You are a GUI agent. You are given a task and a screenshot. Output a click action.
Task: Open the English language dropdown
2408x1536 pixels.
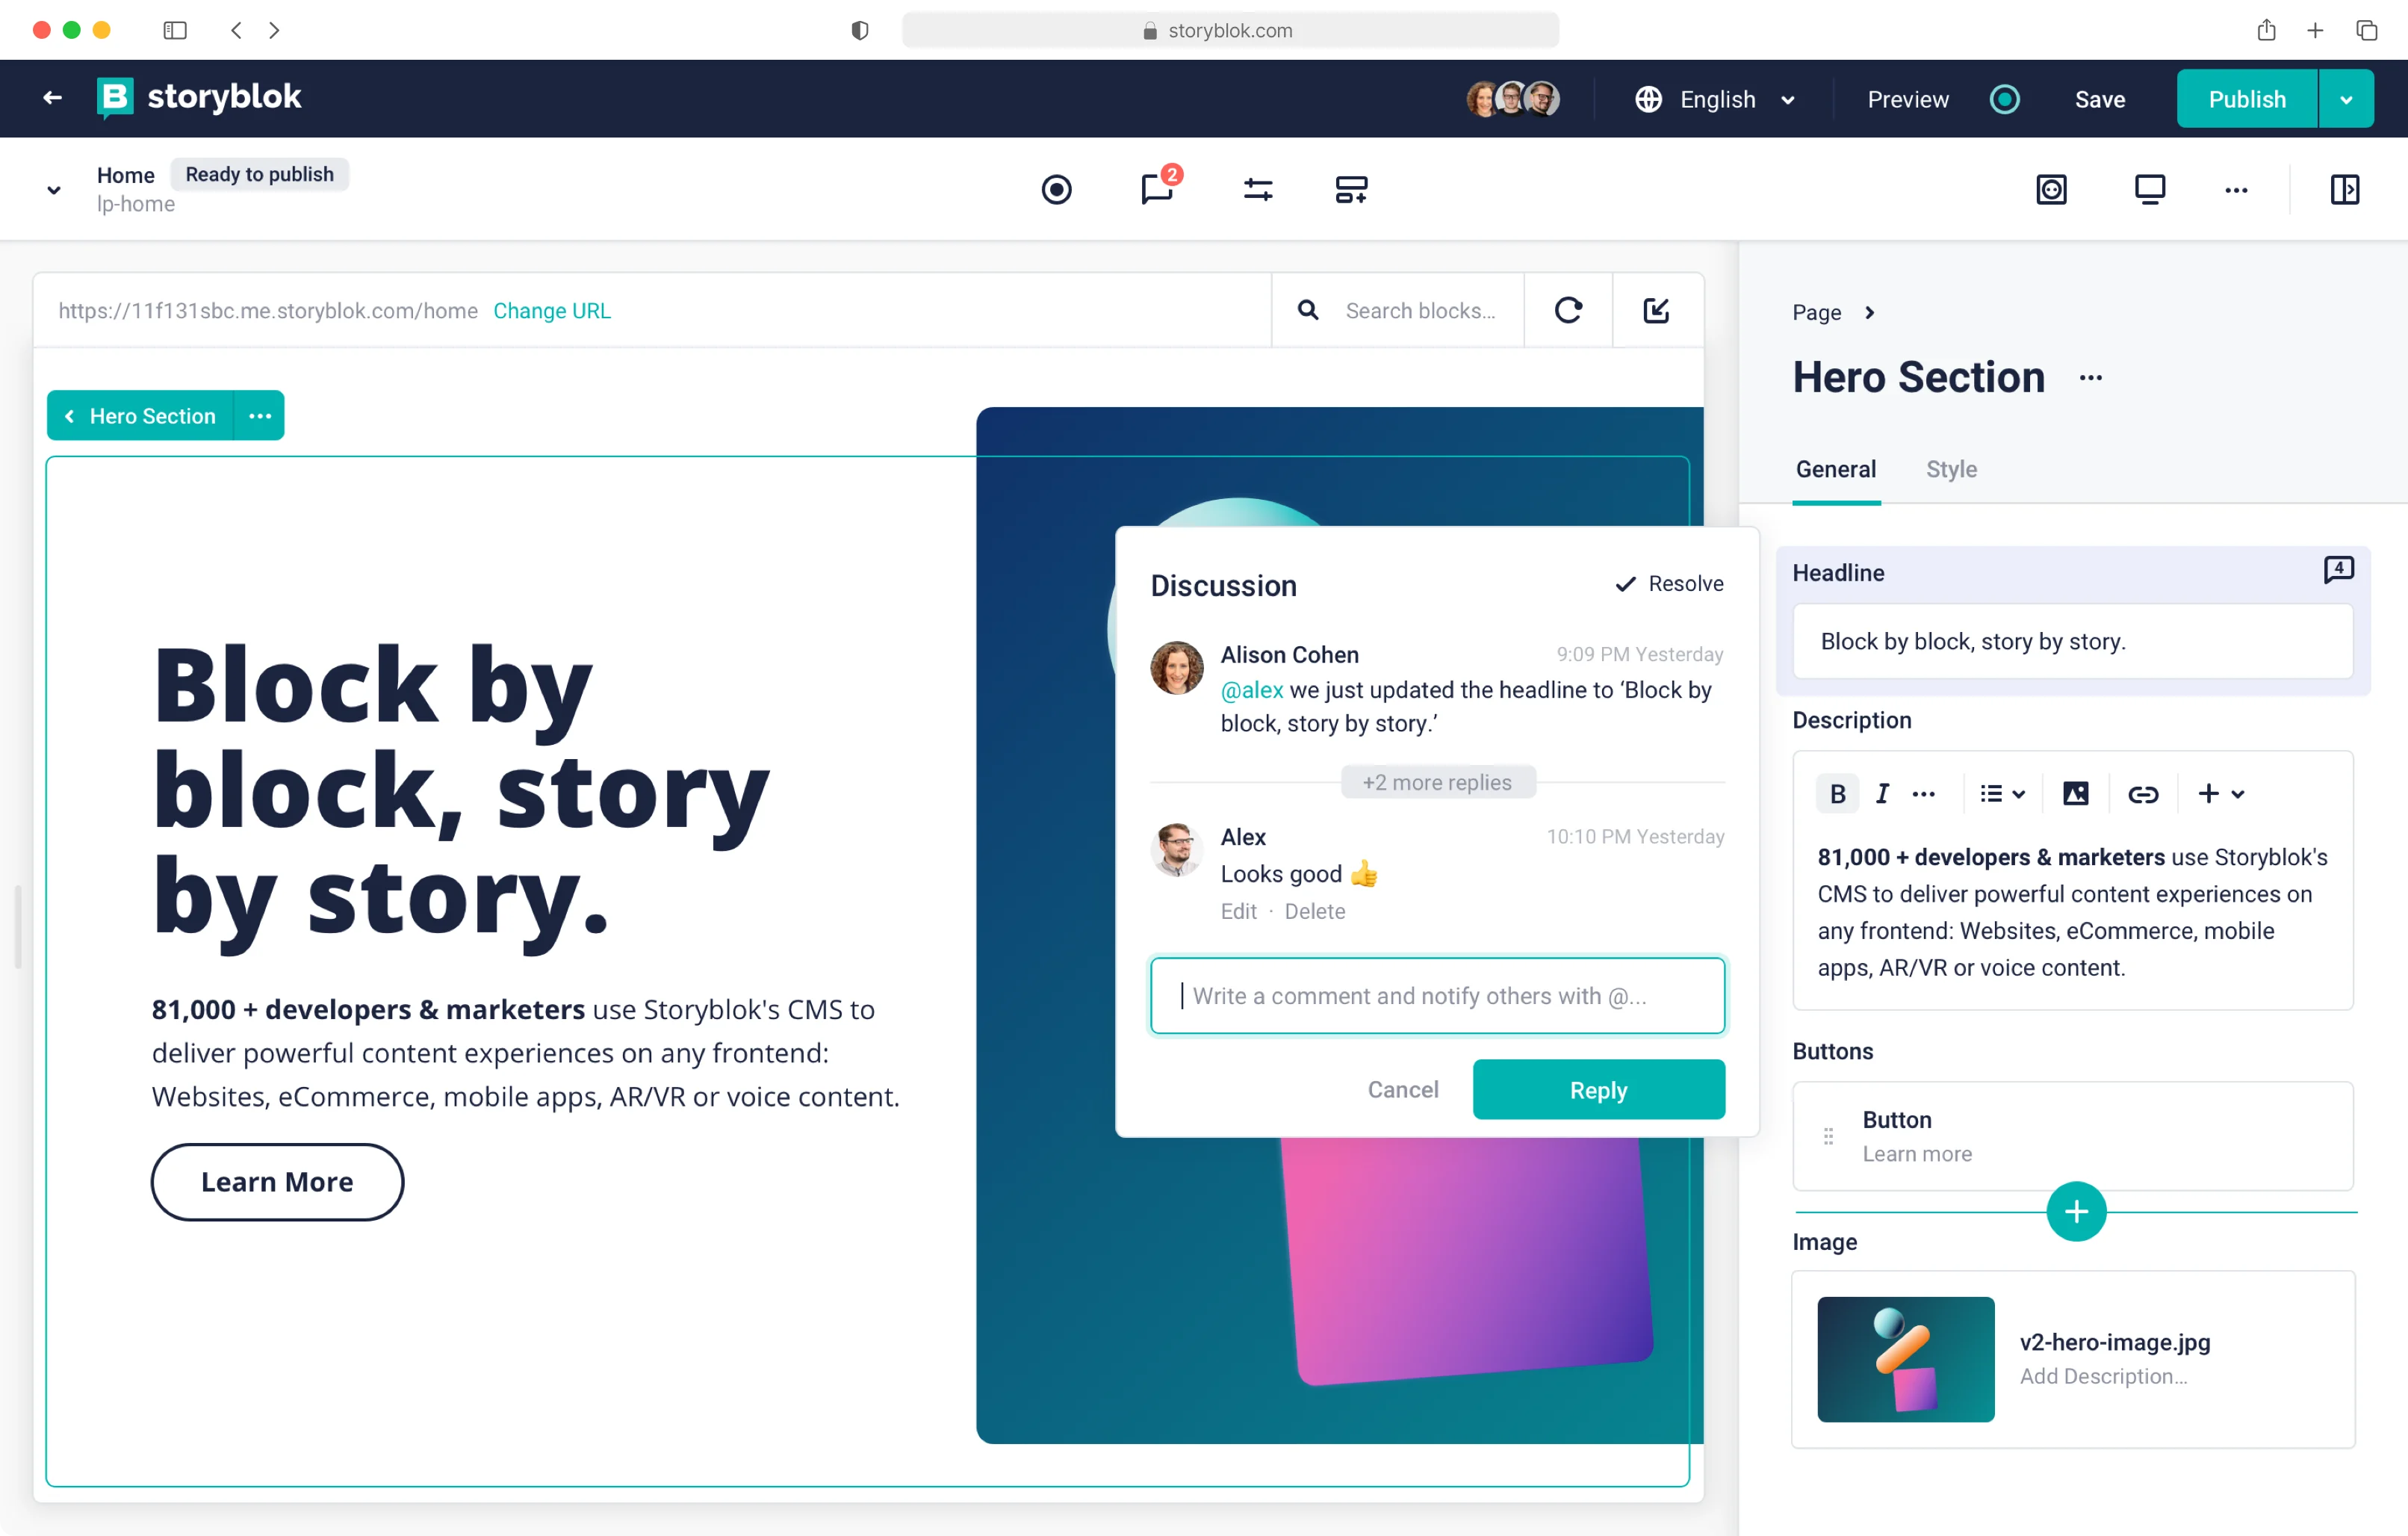pos(1716,99)
